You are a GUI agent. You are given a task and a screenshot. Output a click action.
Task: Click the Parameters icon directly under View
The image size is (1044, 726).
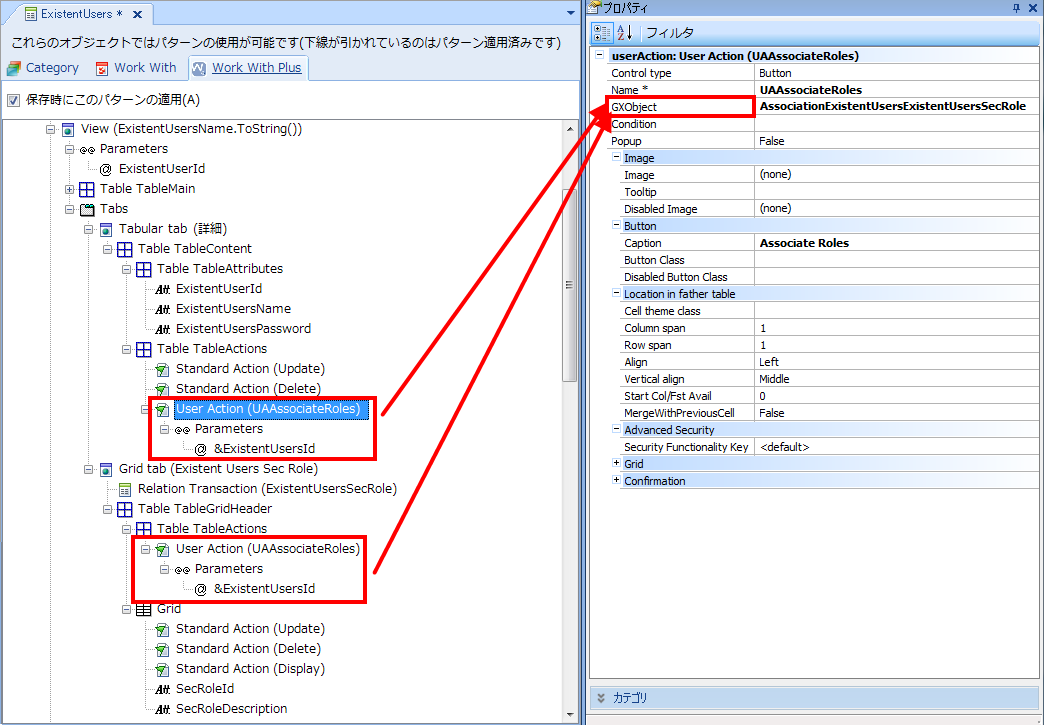tap(87, 150)
